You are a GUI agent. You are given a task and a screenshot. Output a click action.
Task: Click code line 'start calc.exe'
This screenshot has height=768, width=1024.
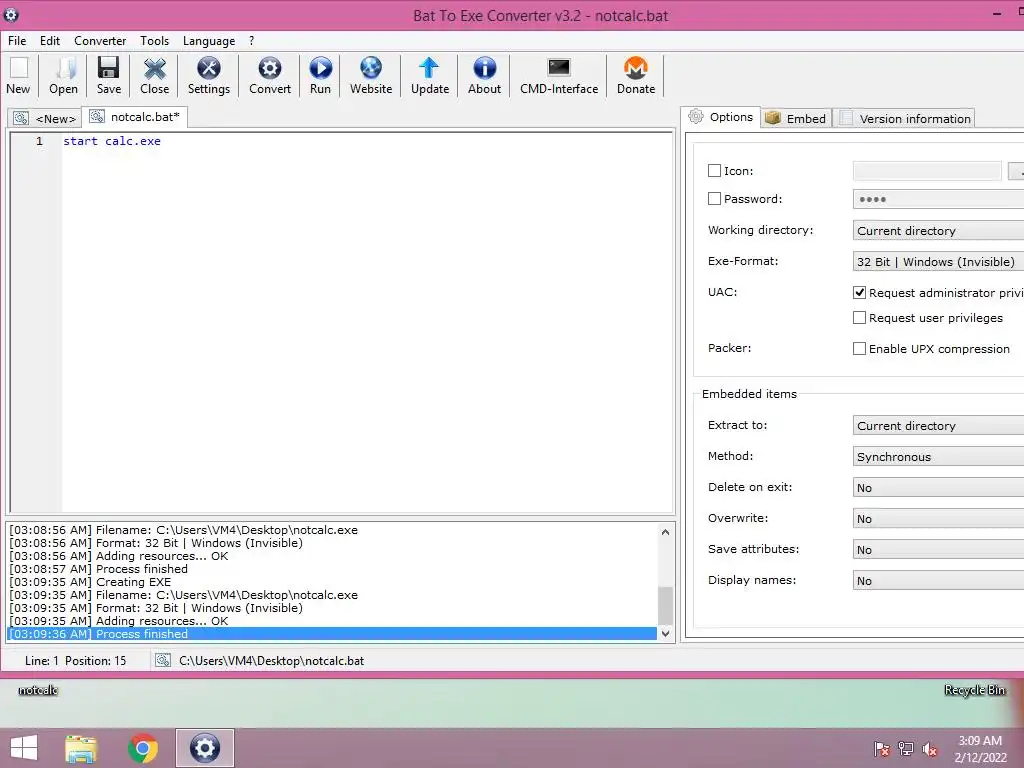(112, 141)
